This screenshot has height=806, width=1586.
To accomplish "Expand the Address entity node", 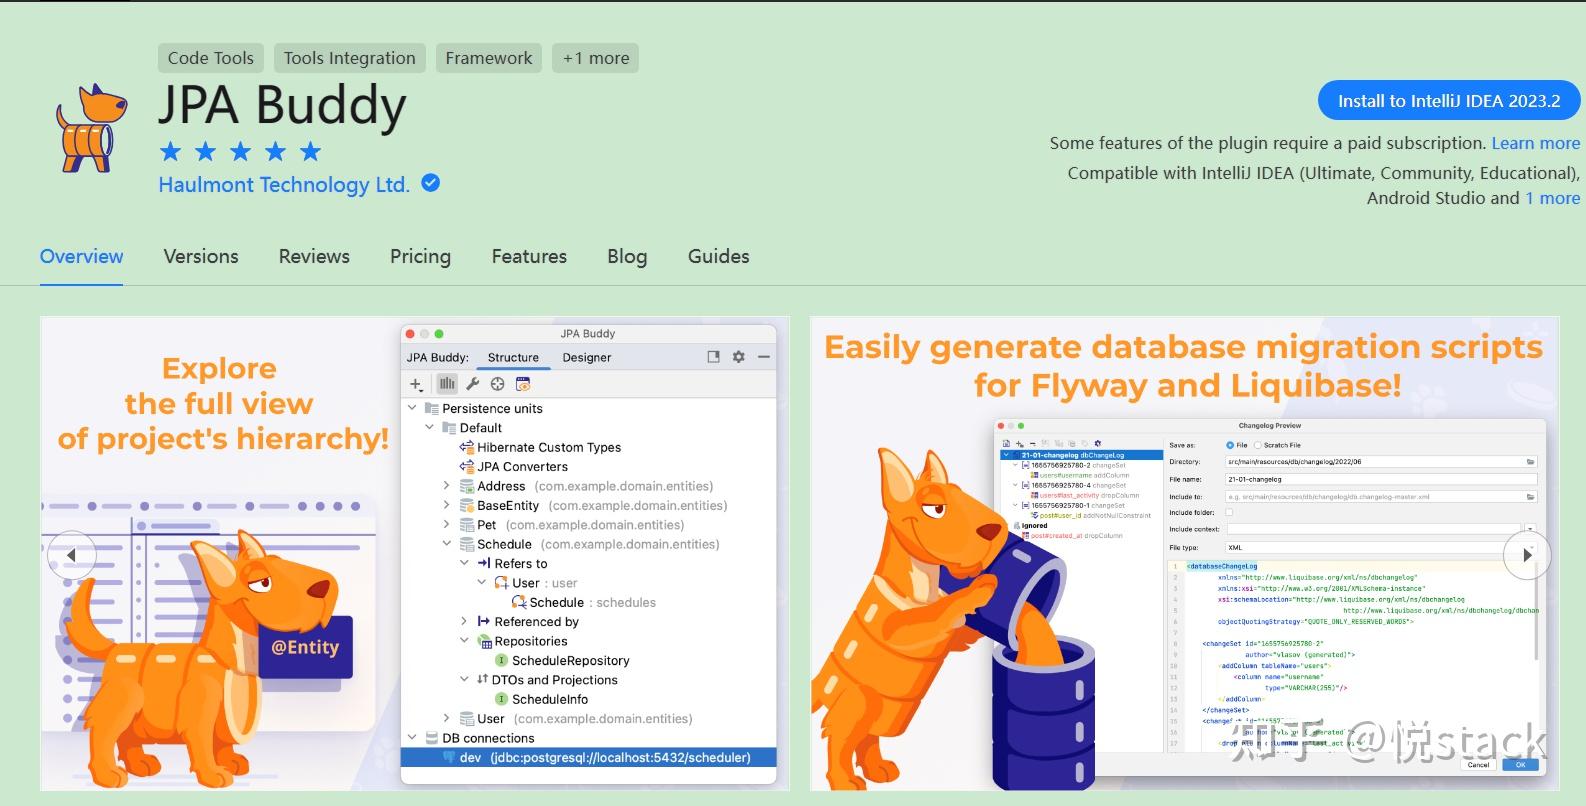I will click(x=446, y=486).
